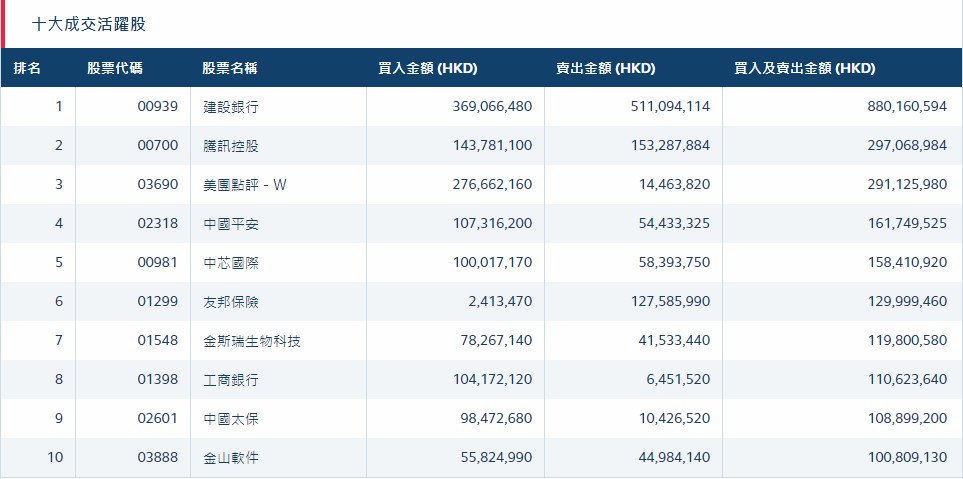The image size is (963, 479).
Task: Click total amount 100,809,130
Action: 907,458
